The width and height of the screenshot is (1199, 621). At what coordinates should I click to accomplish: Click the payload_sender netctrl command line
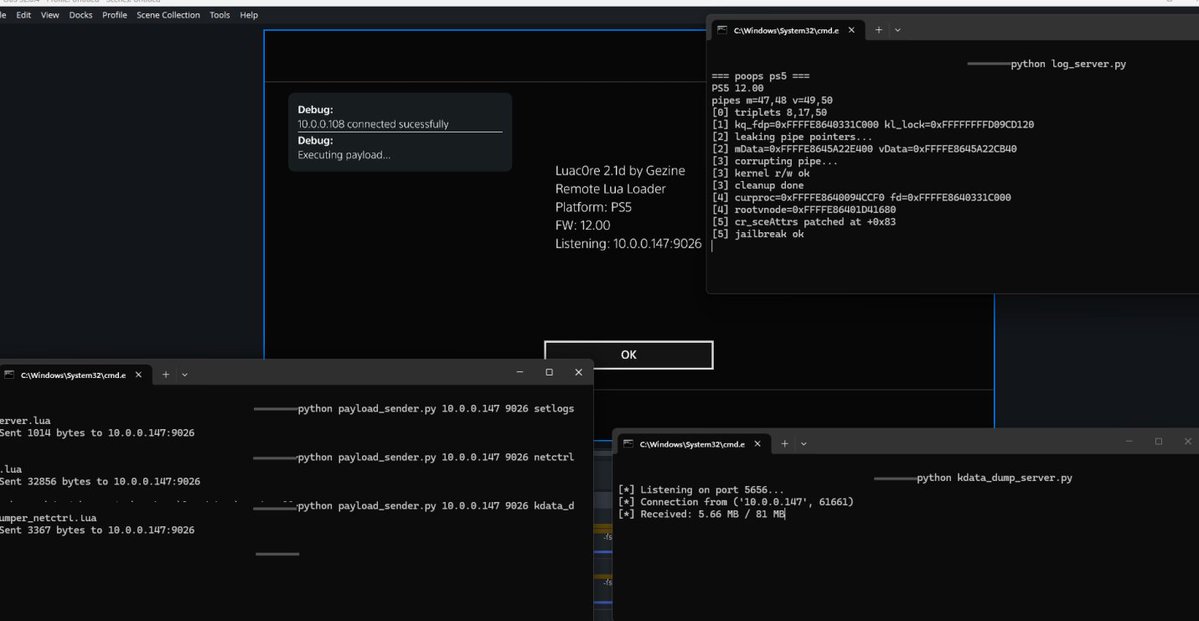[435, 457]
